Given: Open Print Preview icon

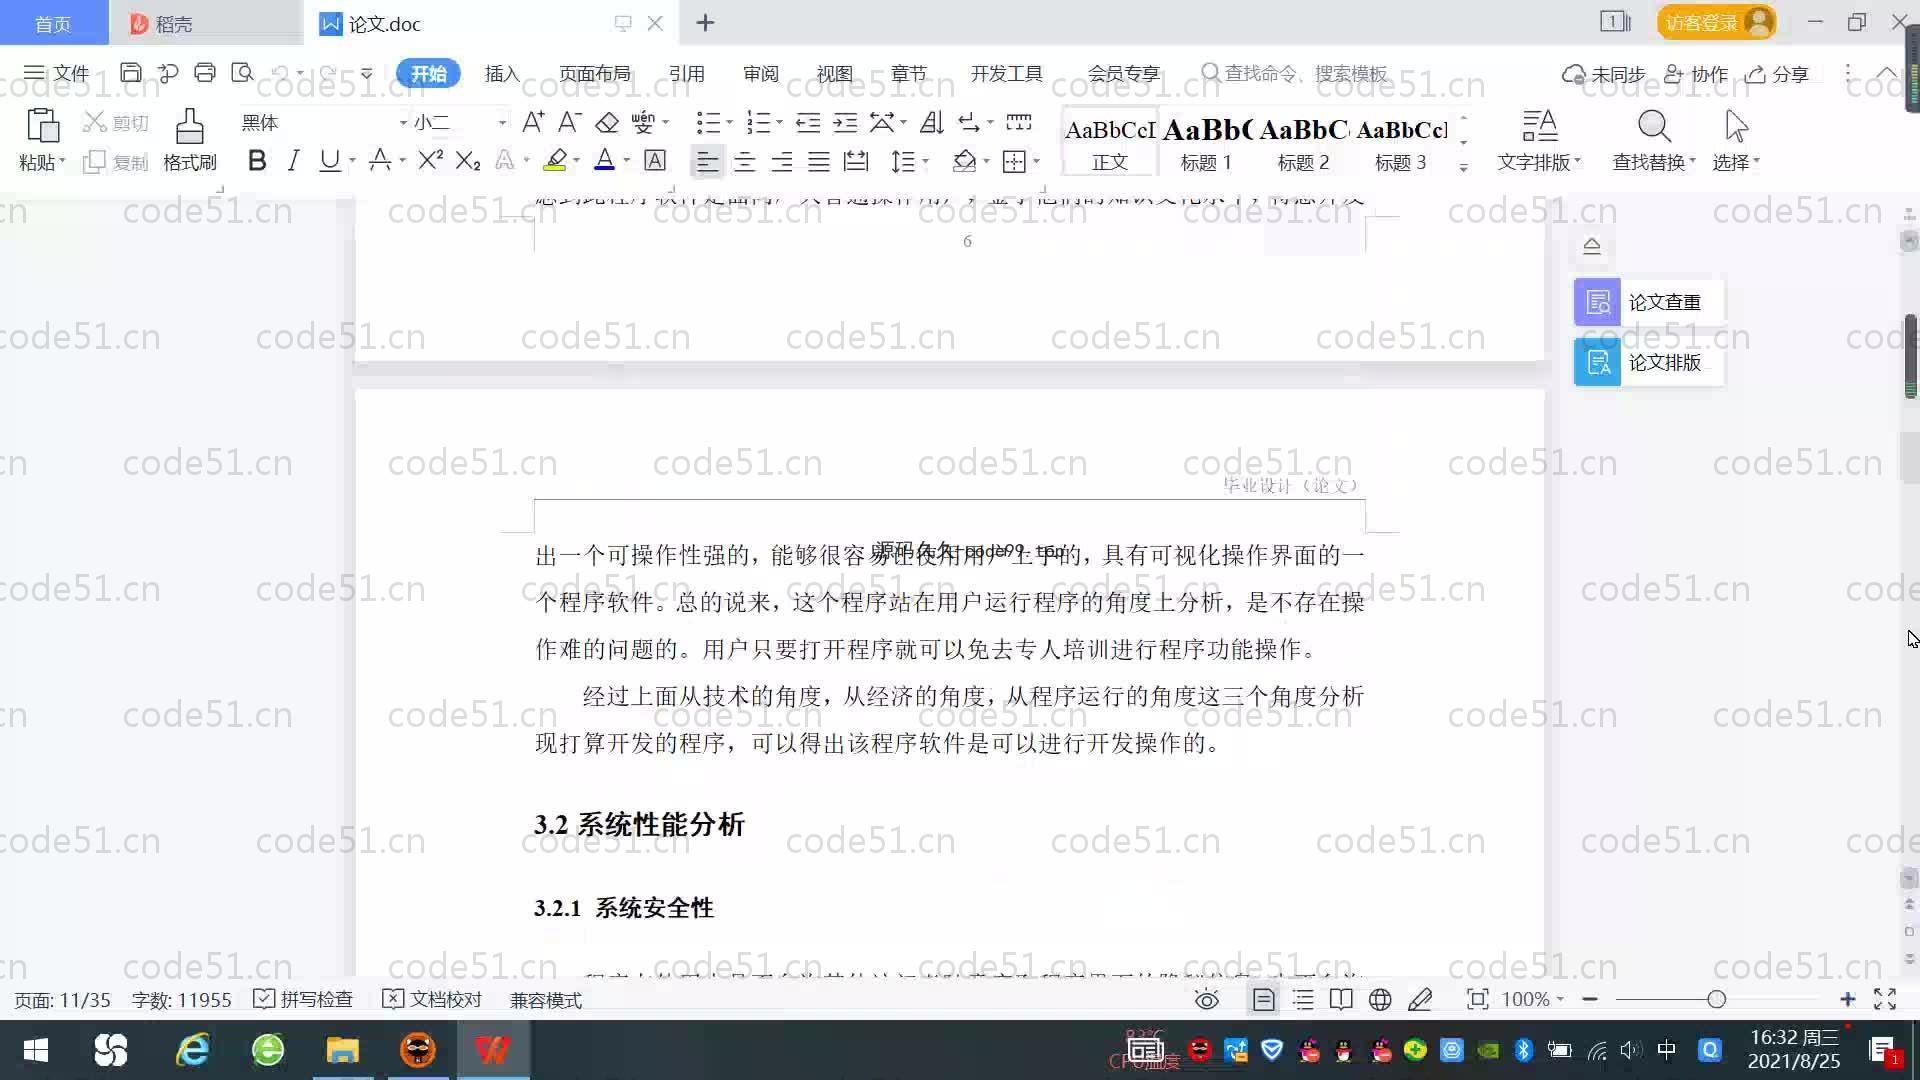Looking at the screenshot, I should [x=242, y=73].
